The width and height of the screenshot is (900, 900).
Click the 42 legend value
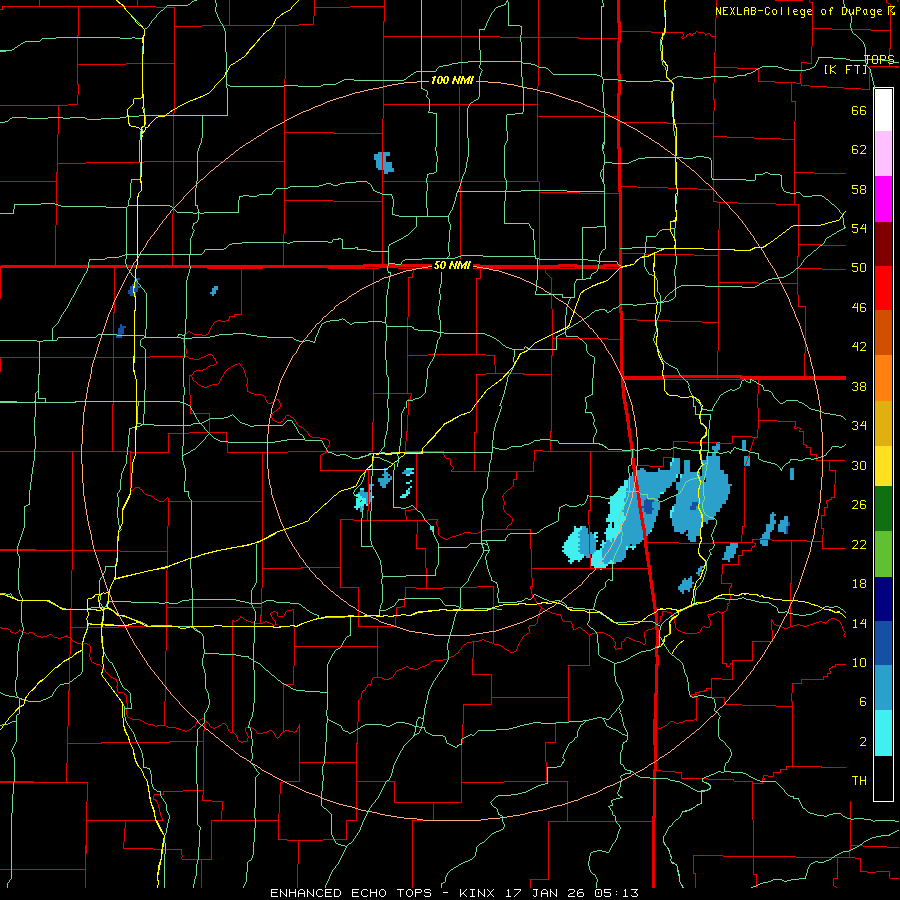pyautogui.click(x=859, y=347)
